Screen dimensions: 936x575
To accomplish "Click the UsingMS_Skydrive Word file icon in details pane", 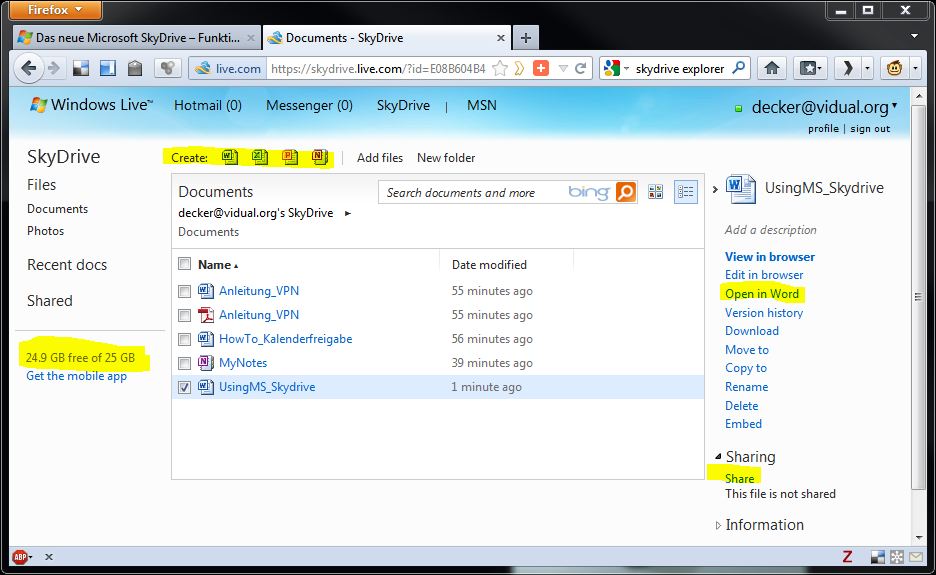I will point(740,189).
